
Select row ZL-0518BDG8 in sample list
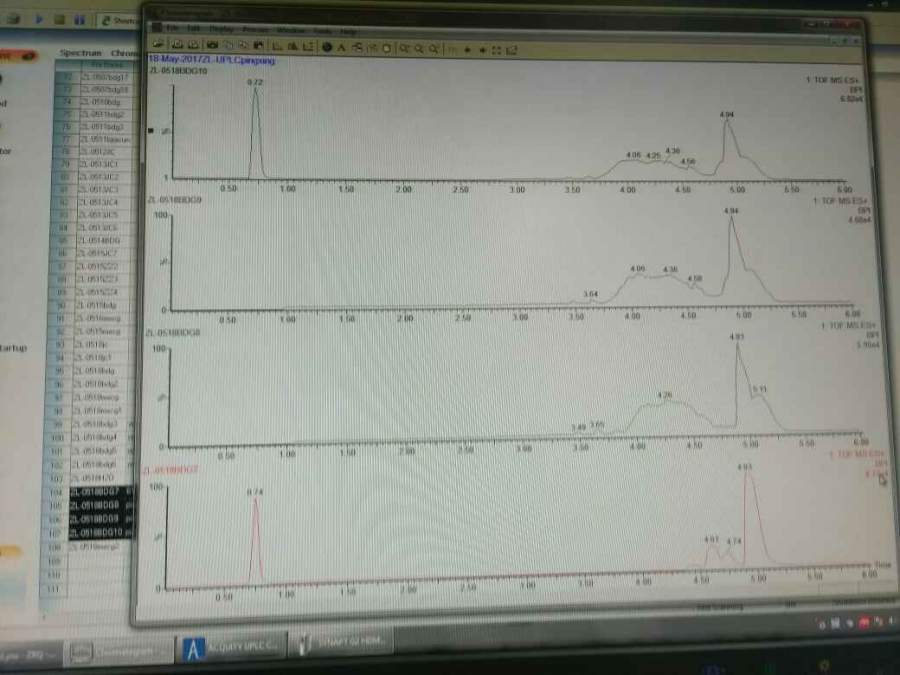pos(102,505)
